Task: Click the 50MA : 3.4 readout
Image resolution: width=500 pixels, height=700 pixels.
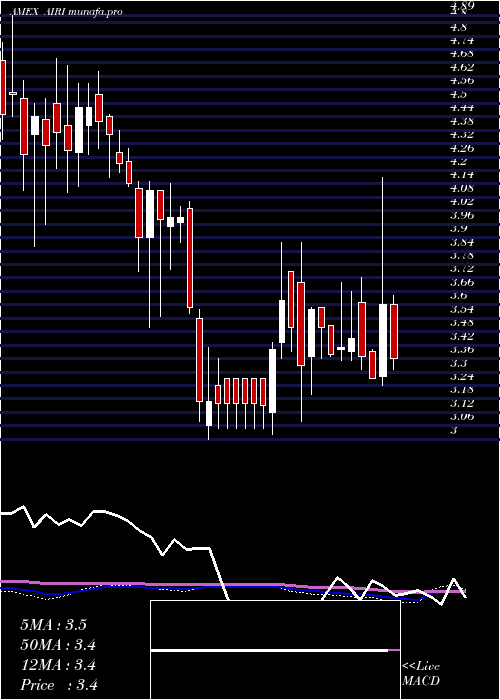Action: (58, 645)
